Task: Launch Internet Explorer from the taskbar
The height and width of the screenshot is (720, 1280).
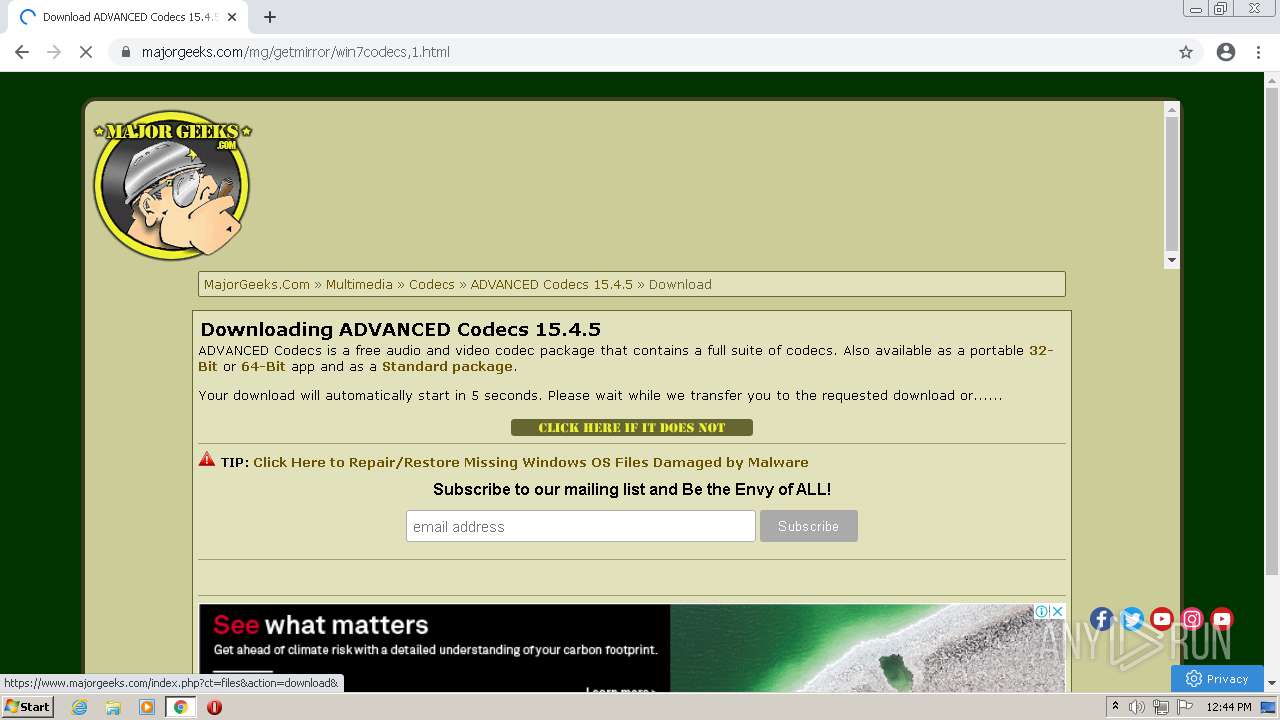Action: [x=79, y=707]
